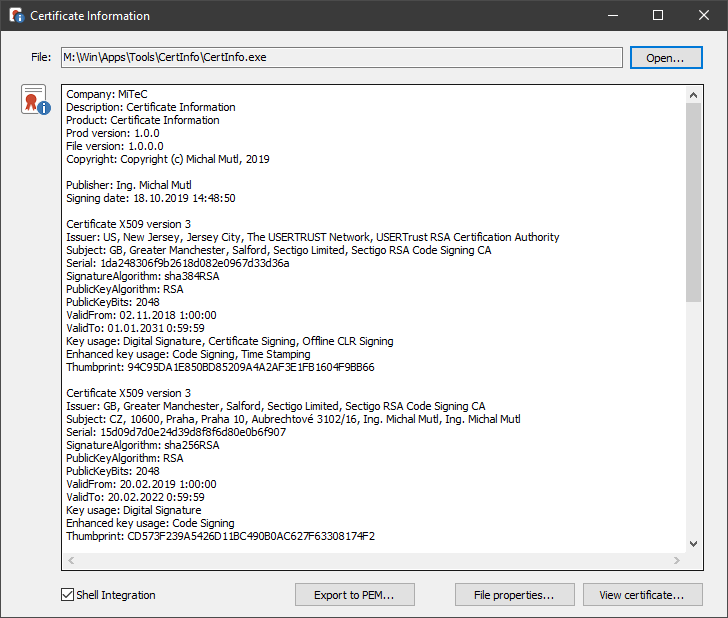This screenshot has height=618, width=728.
Task: Click the 'Product: Certificate Information' line
Action: coord(143,120)
